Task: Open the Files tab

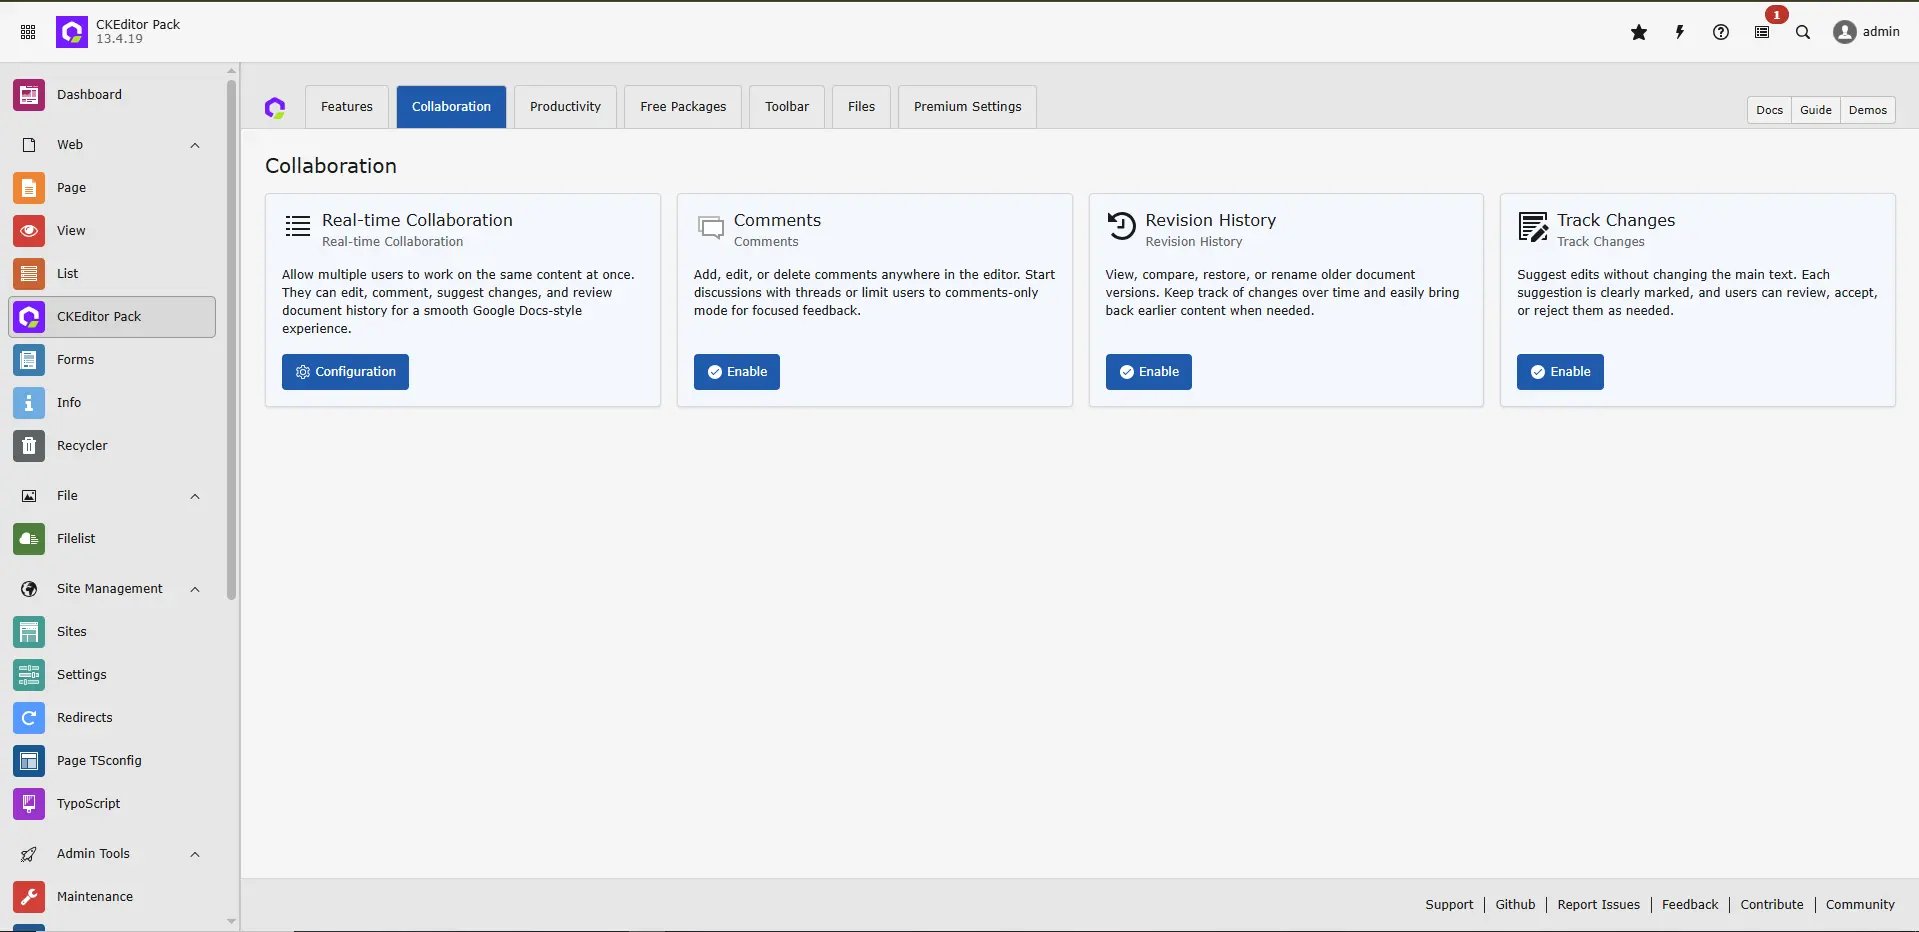Action: (x=861, y=107)
